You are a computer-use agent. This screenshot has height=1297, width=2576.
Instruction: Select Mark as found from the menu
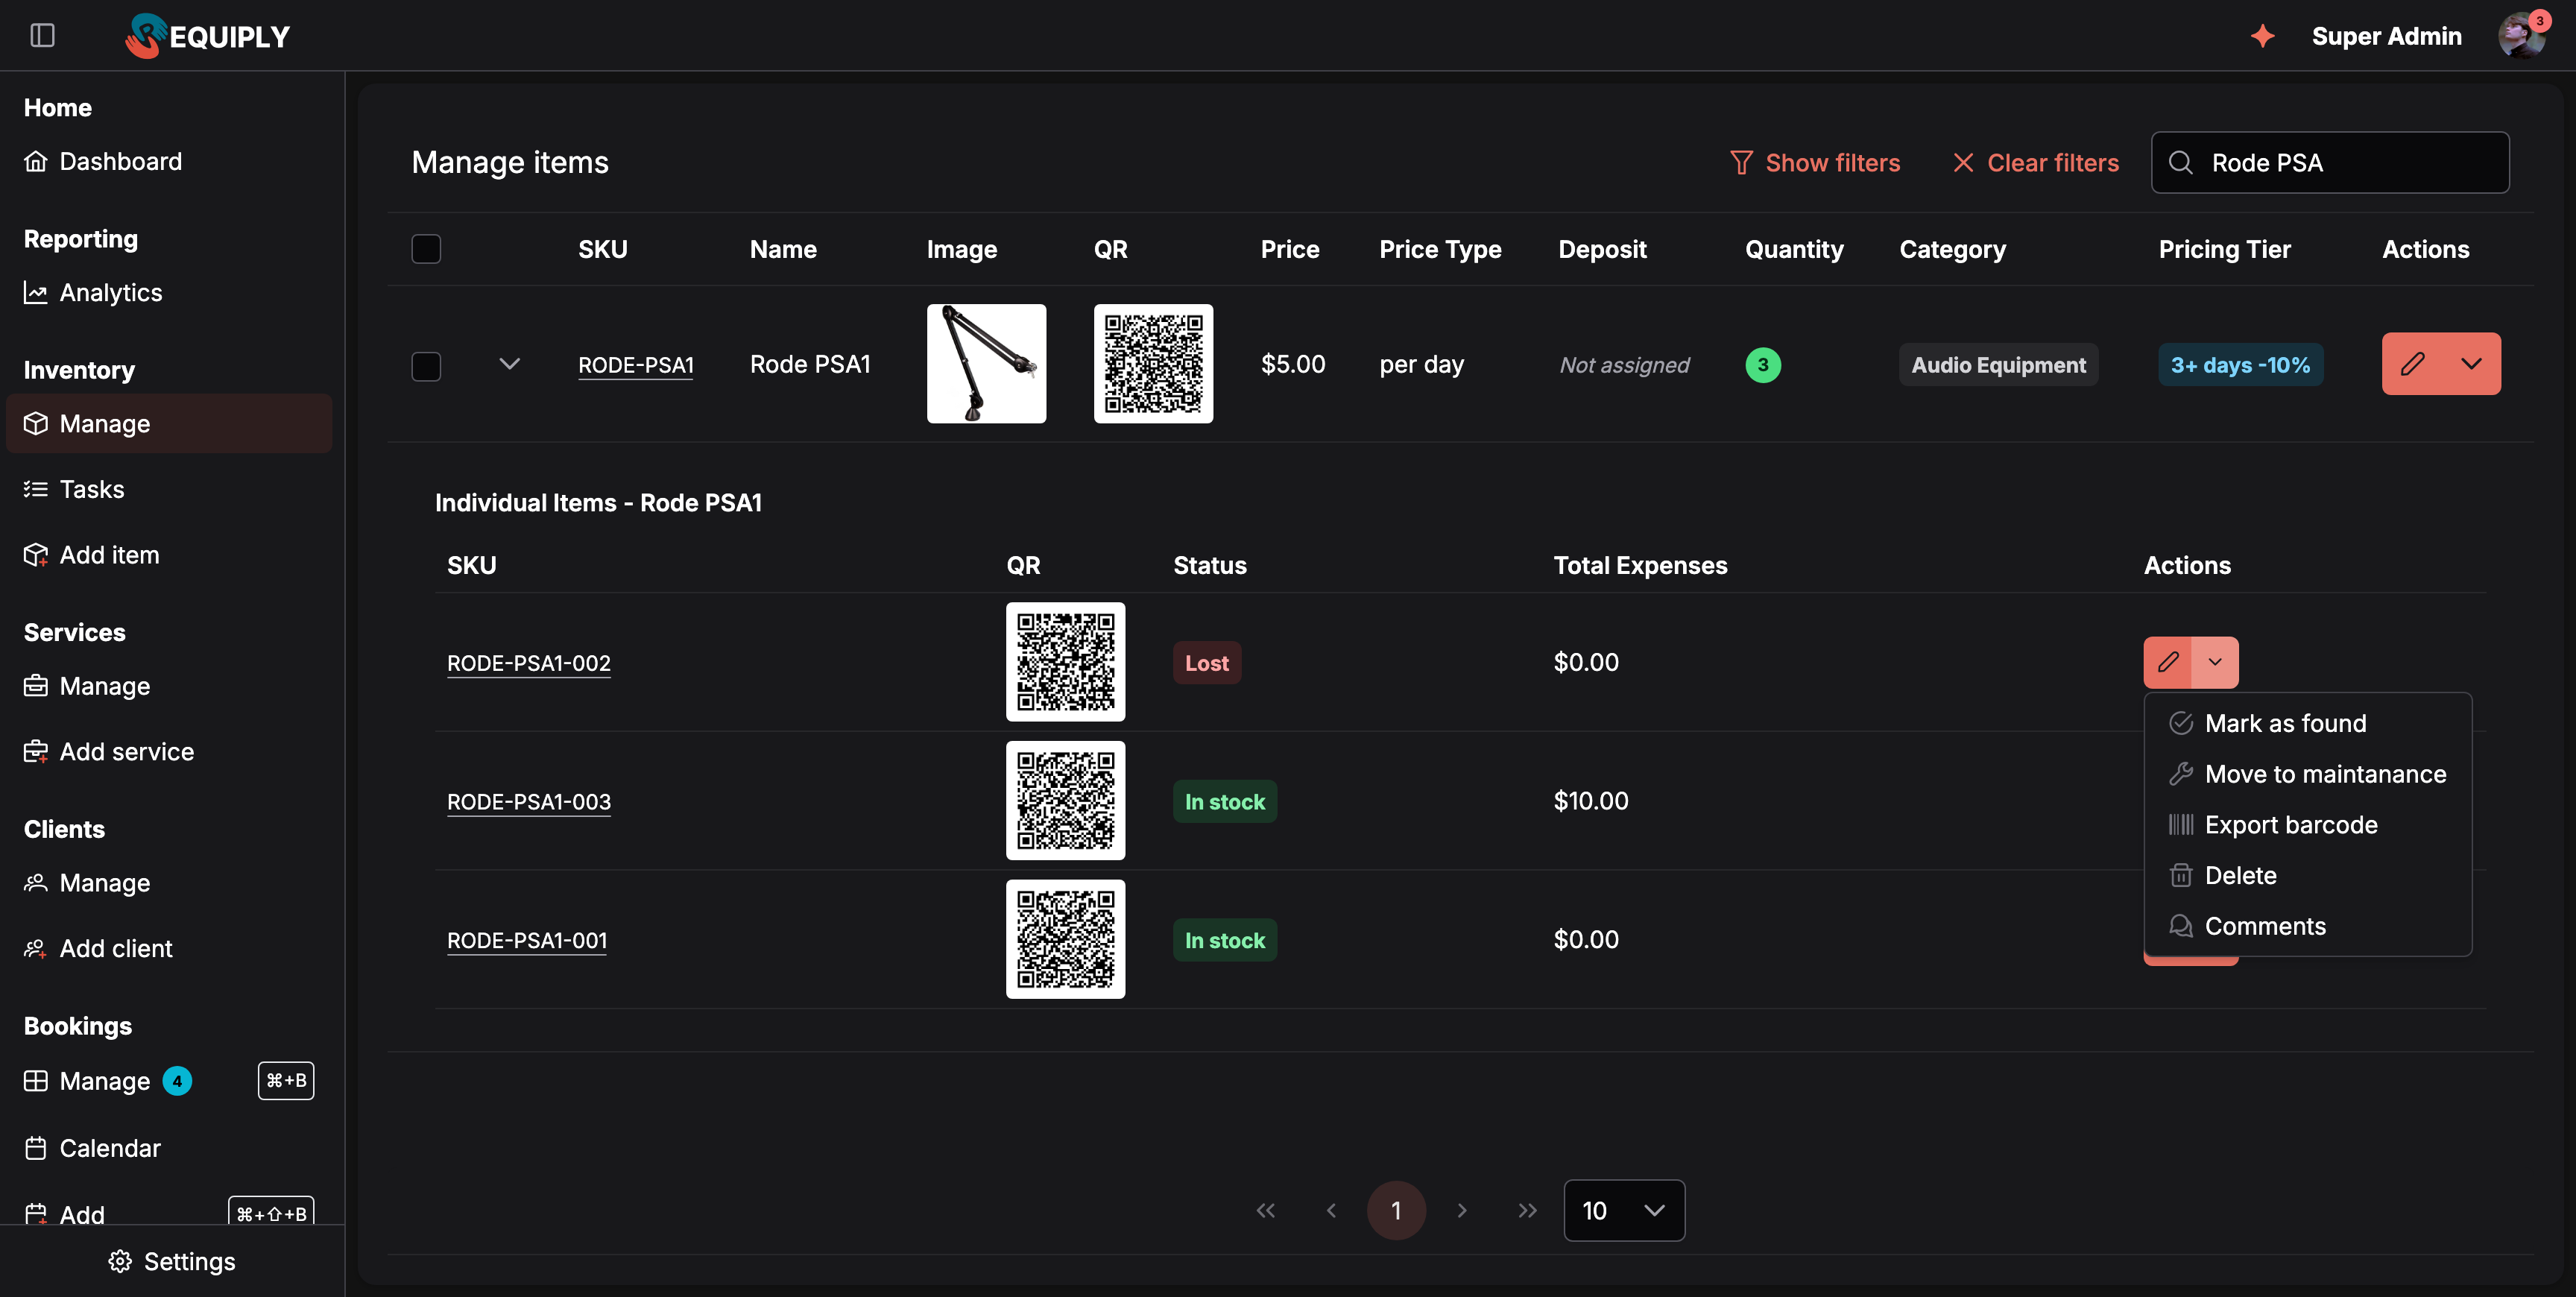click(2308, 723)
